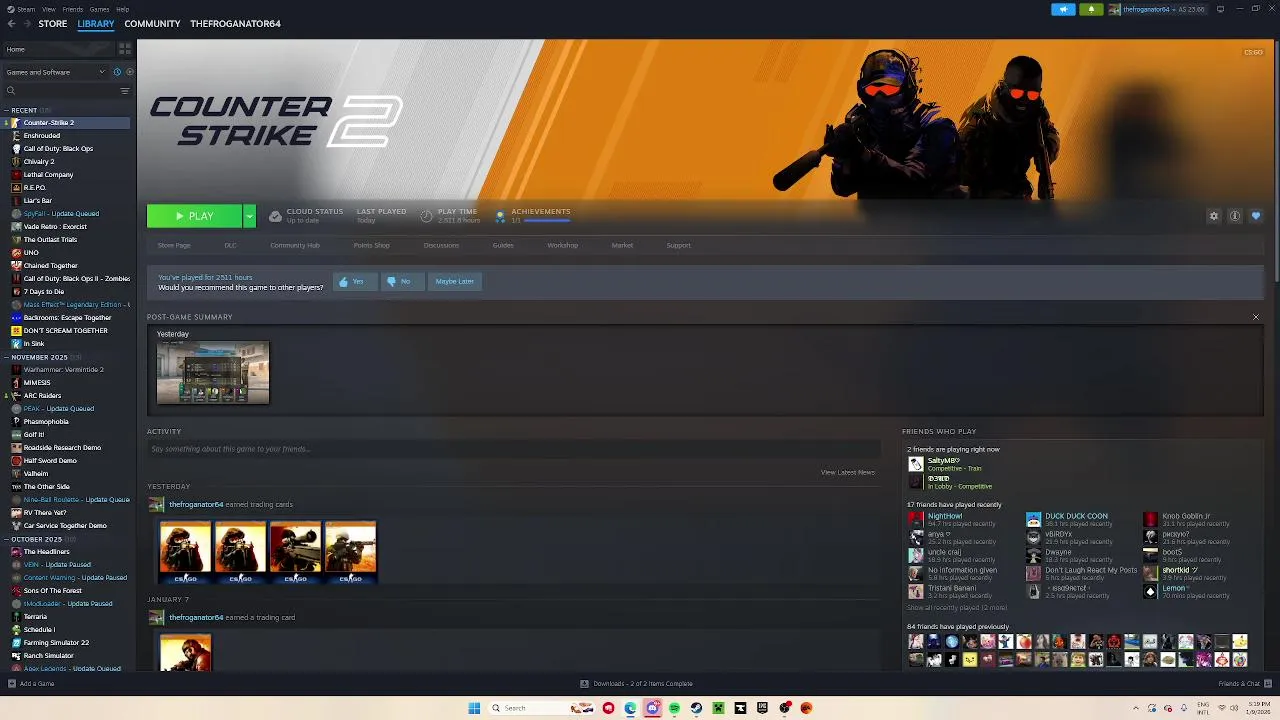Click the game info icon

click(x=1235, y=216)
